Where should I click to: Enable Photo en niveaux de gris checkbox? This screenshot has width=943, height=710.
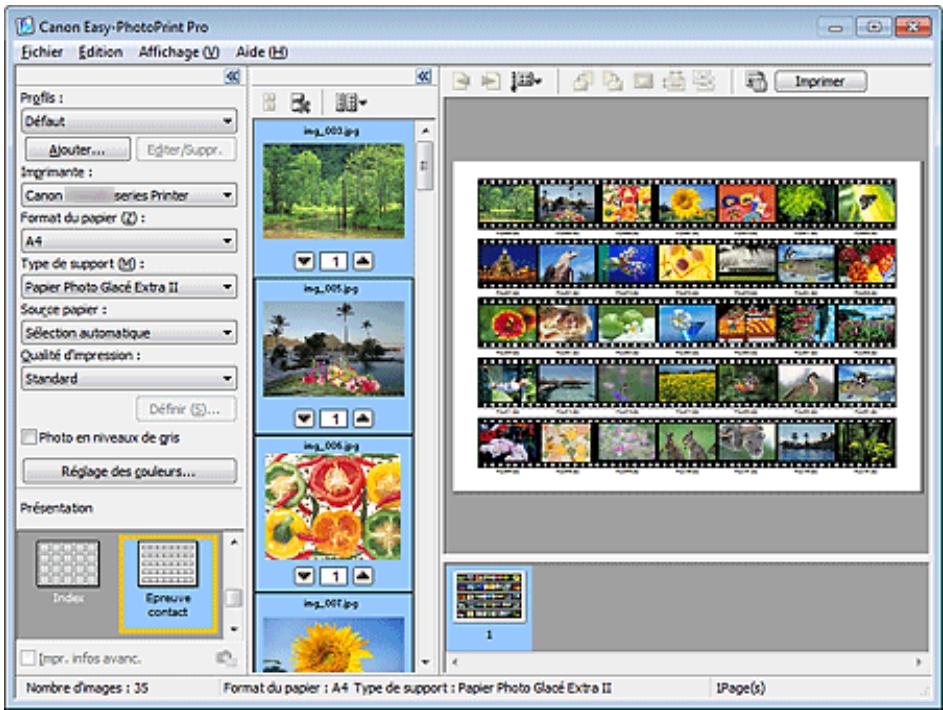tap(29, 437)
